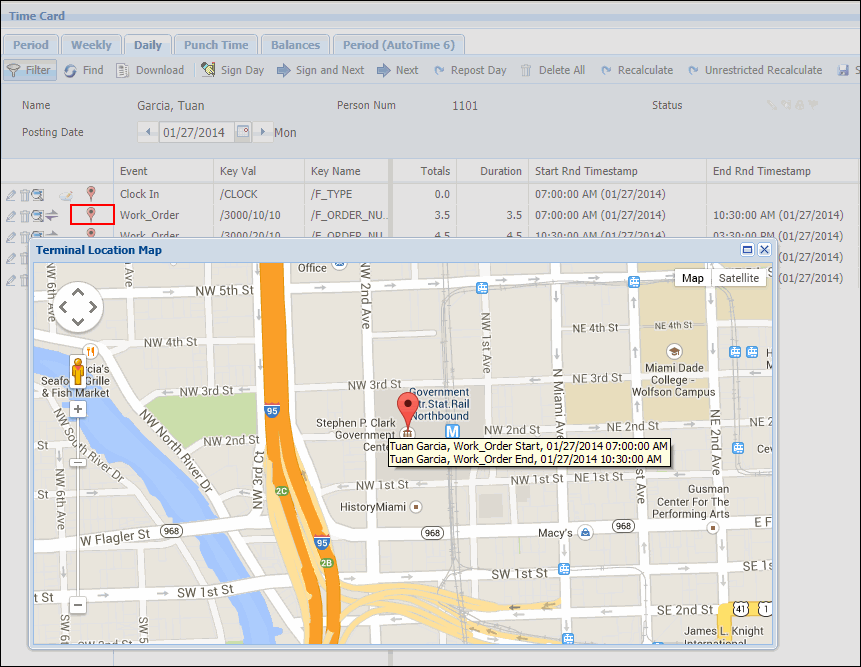Click Sign Day in the toolbar

[232, 70]
